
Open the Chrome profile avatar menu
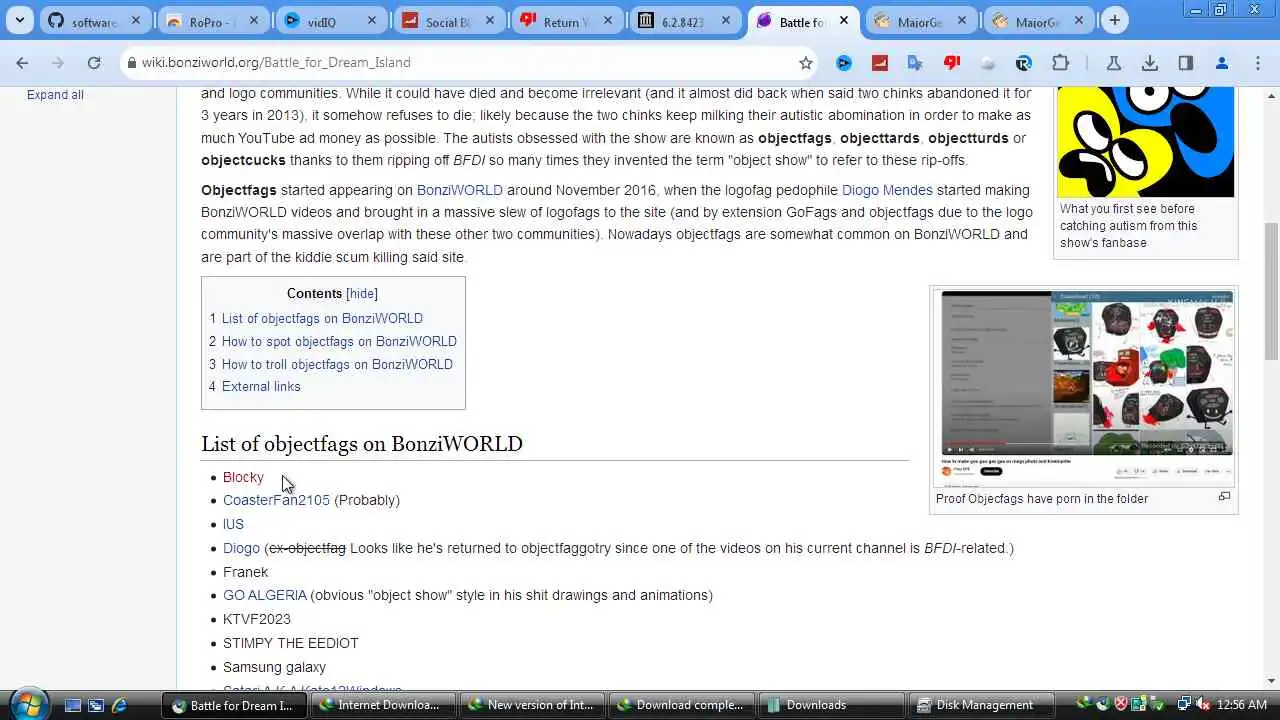tap(1222, 62)
